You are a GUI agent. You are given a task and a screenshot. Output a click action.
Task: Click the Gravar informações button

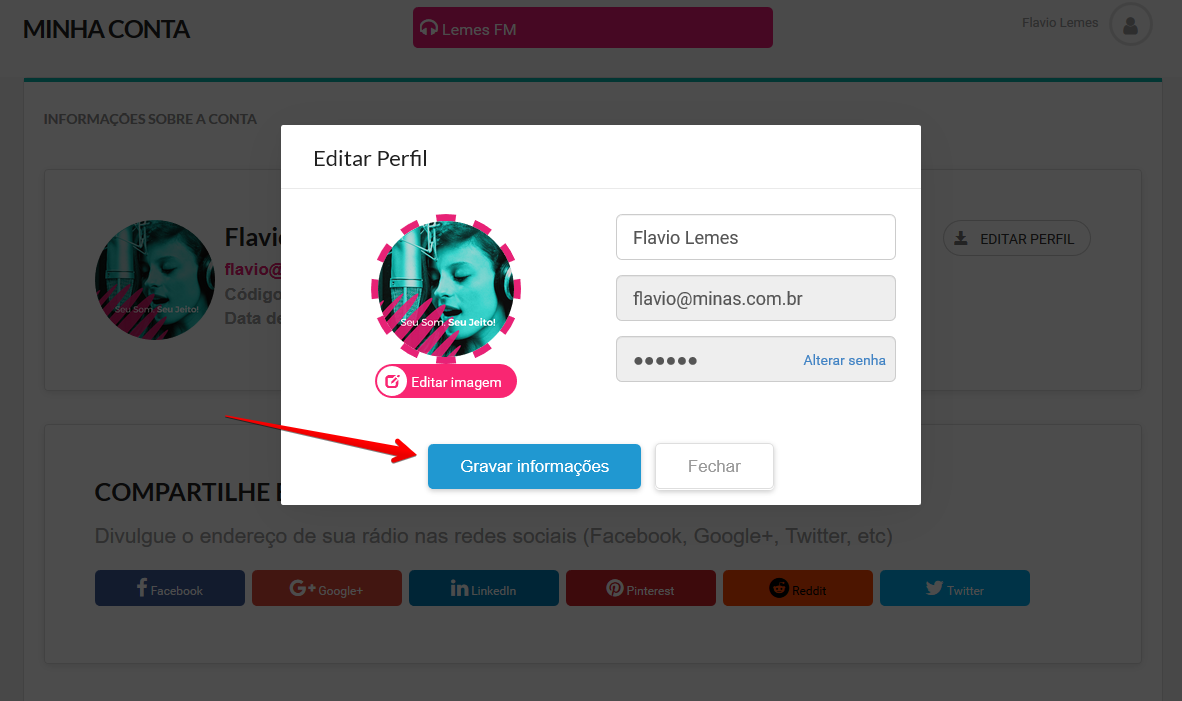pos(534,467)
